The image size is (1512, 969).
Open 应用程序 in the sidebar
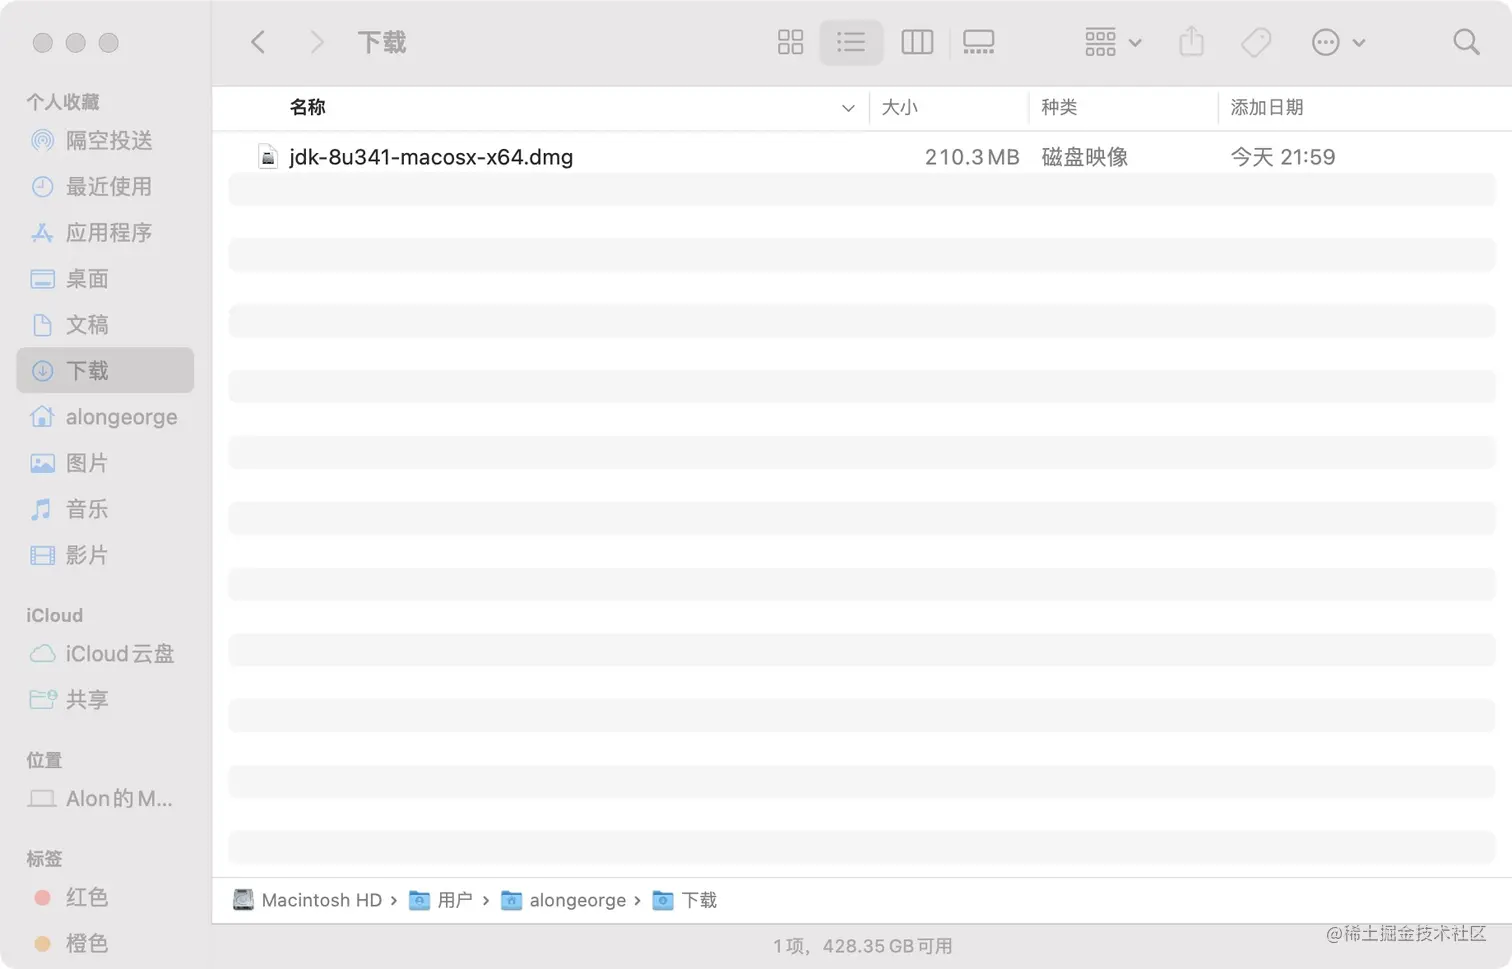[105, 233]
